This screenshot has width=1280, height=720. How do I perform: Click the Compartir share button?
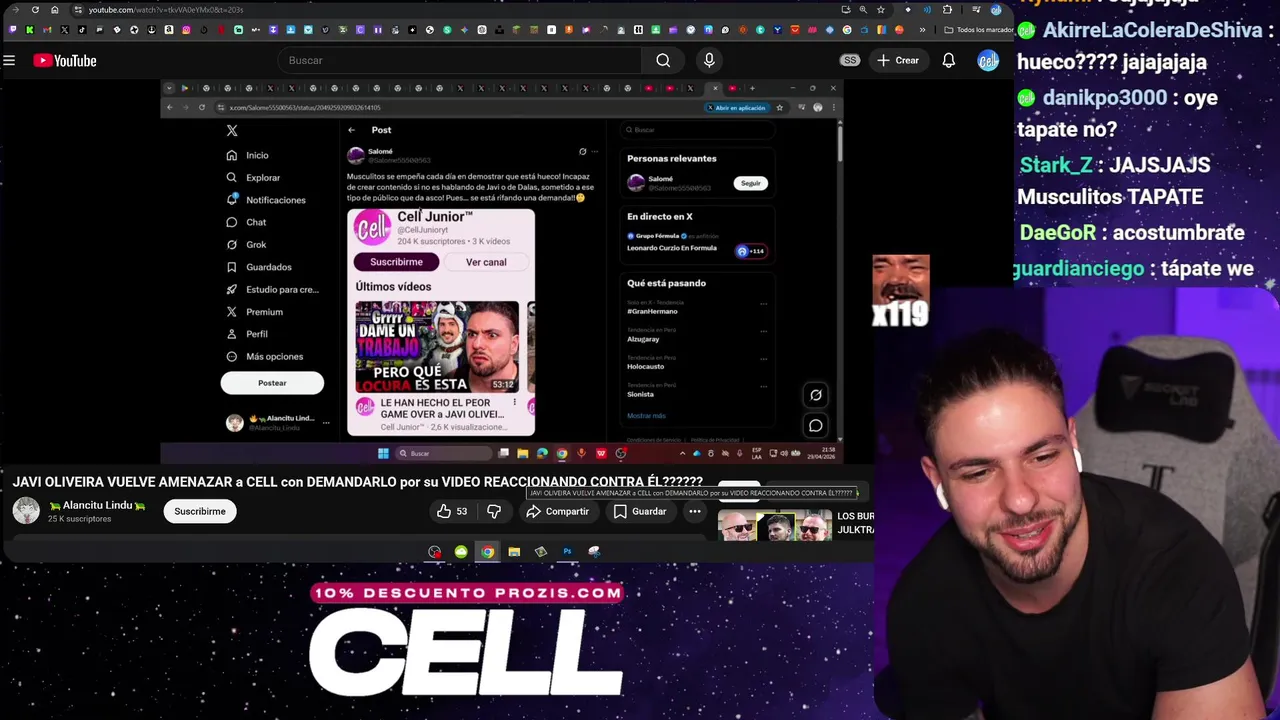(557, 511)
